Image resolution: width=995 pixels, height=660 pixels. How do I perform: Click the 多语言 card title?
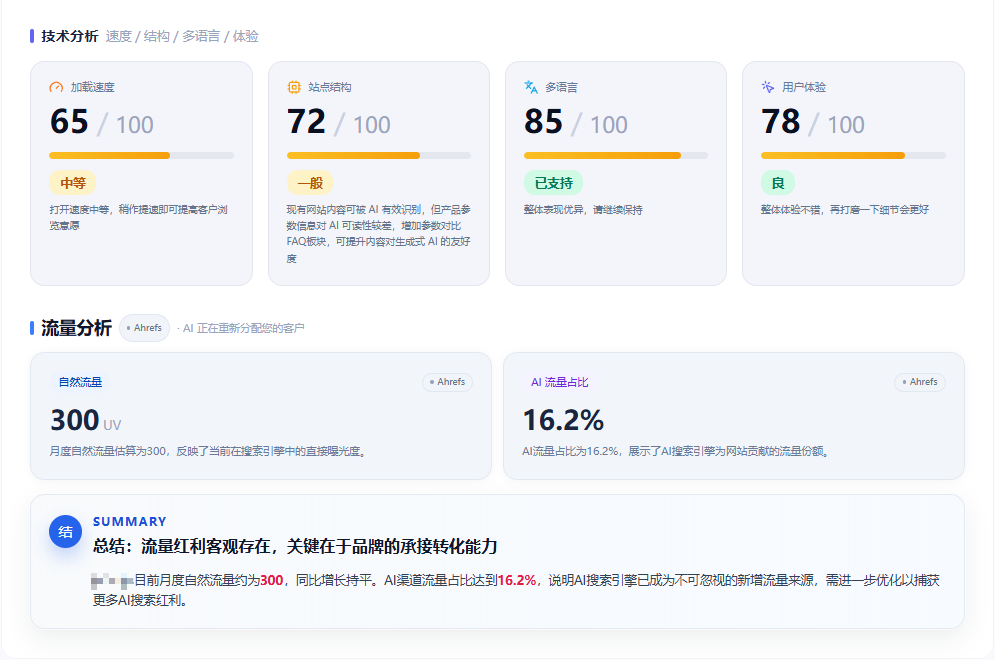tap(562, 88)
